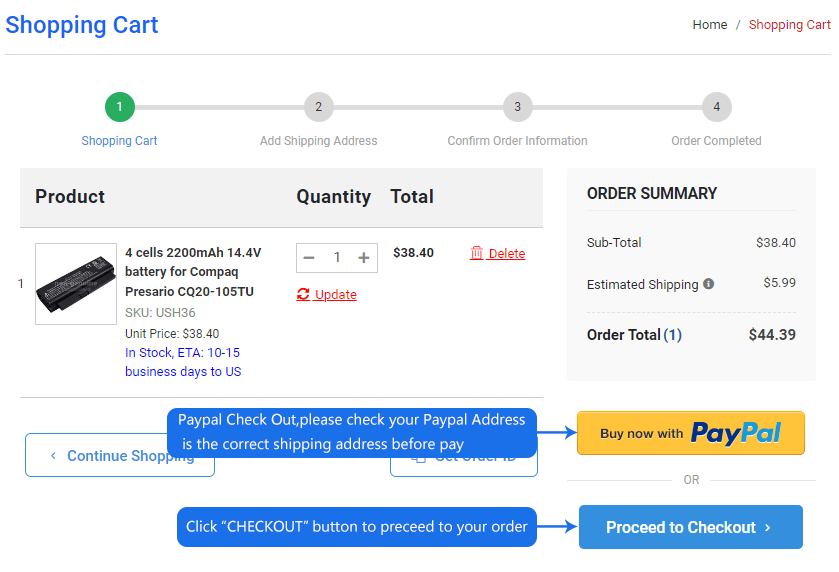839x572 pixels.
Task: Click the plus icon to increase quantity
Action: (364, 258)
